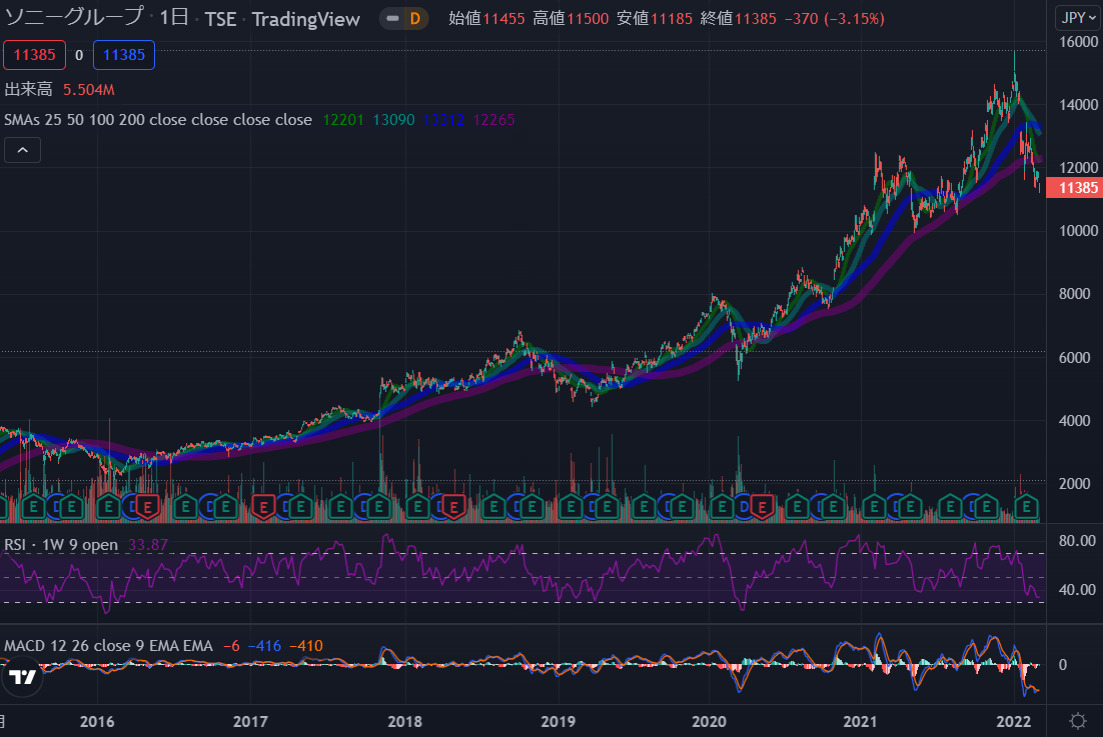Click the 高値 11500 high price
Viewport: 1103px width, 737px height.
570,18
